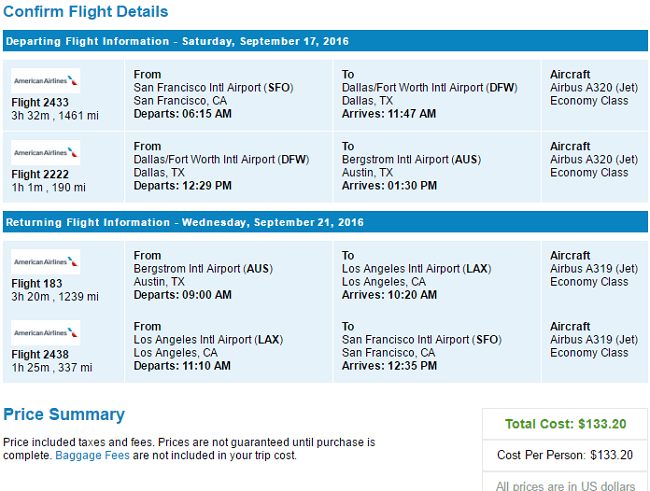Open the Baggage Fees link

pos(92,455)
